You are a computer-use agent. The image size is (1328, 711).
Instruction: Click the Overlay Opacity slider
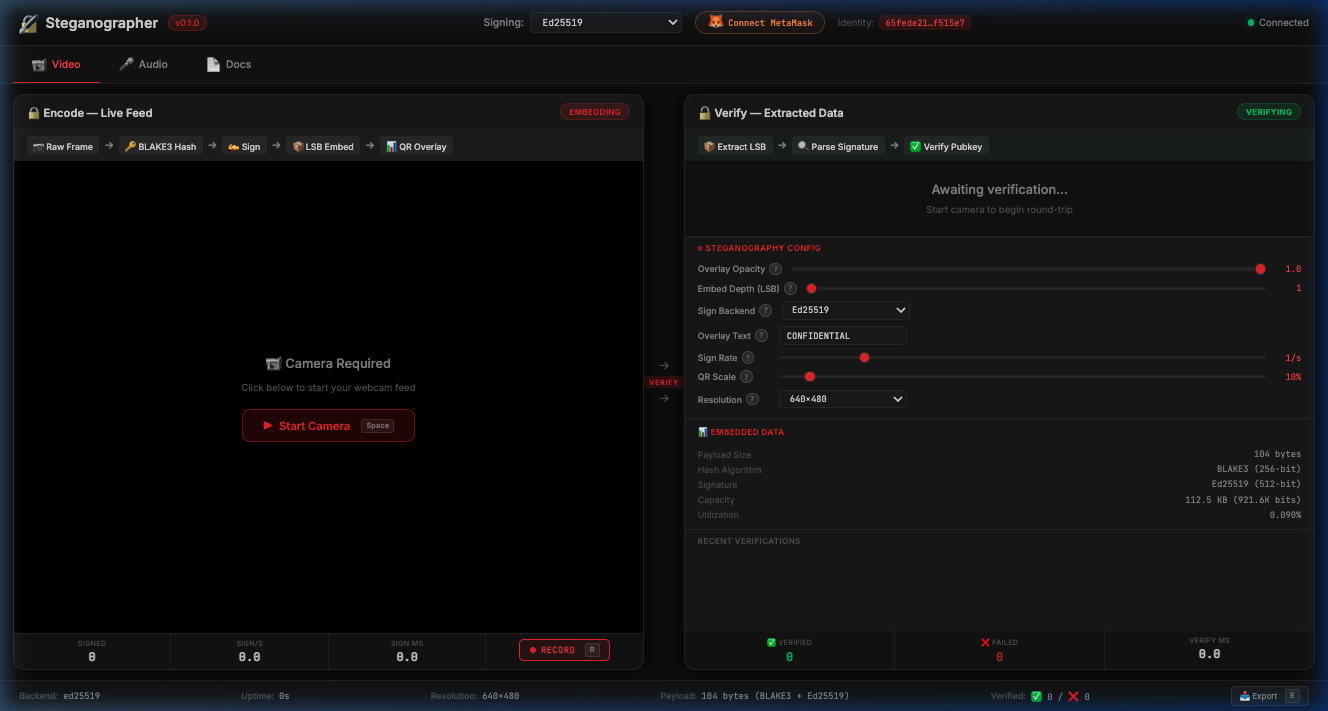(1029, 269)
